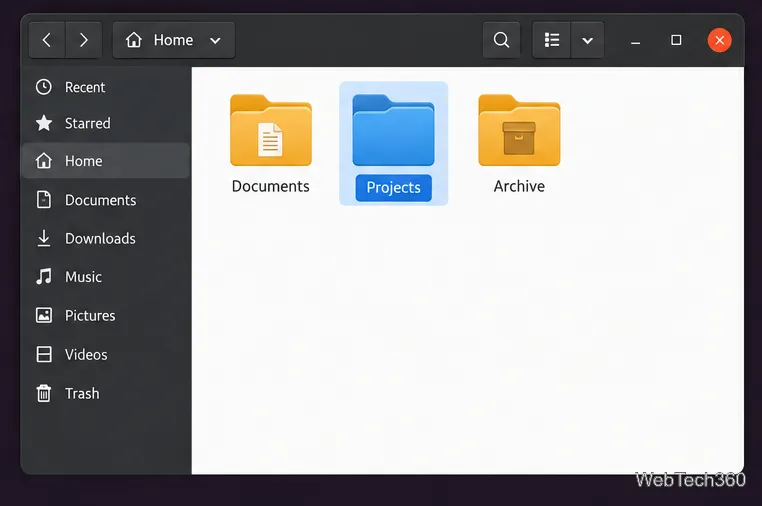This screenshot has width=762, height=506.
Task: Click the Documents folder name label
Action: 271,186
